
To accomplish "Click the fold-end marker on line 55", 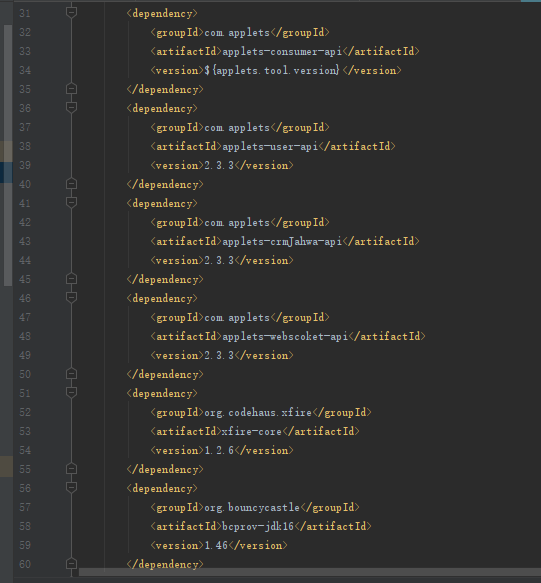I will coord(71,468).
